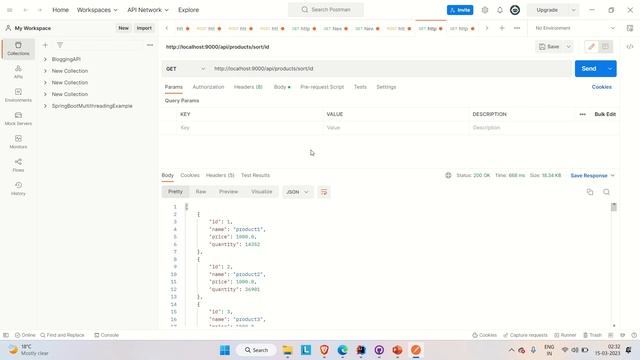
Task: Copy the response body
Action: pos(590,192)
